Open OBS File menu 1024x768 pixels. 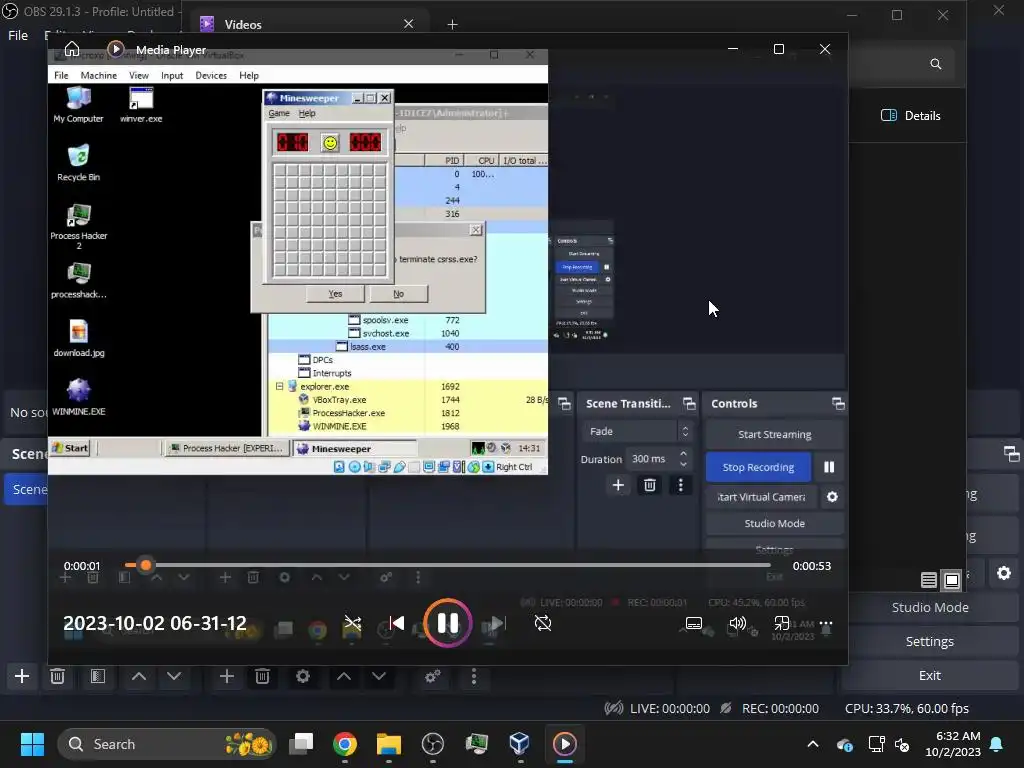click(18, 35)
